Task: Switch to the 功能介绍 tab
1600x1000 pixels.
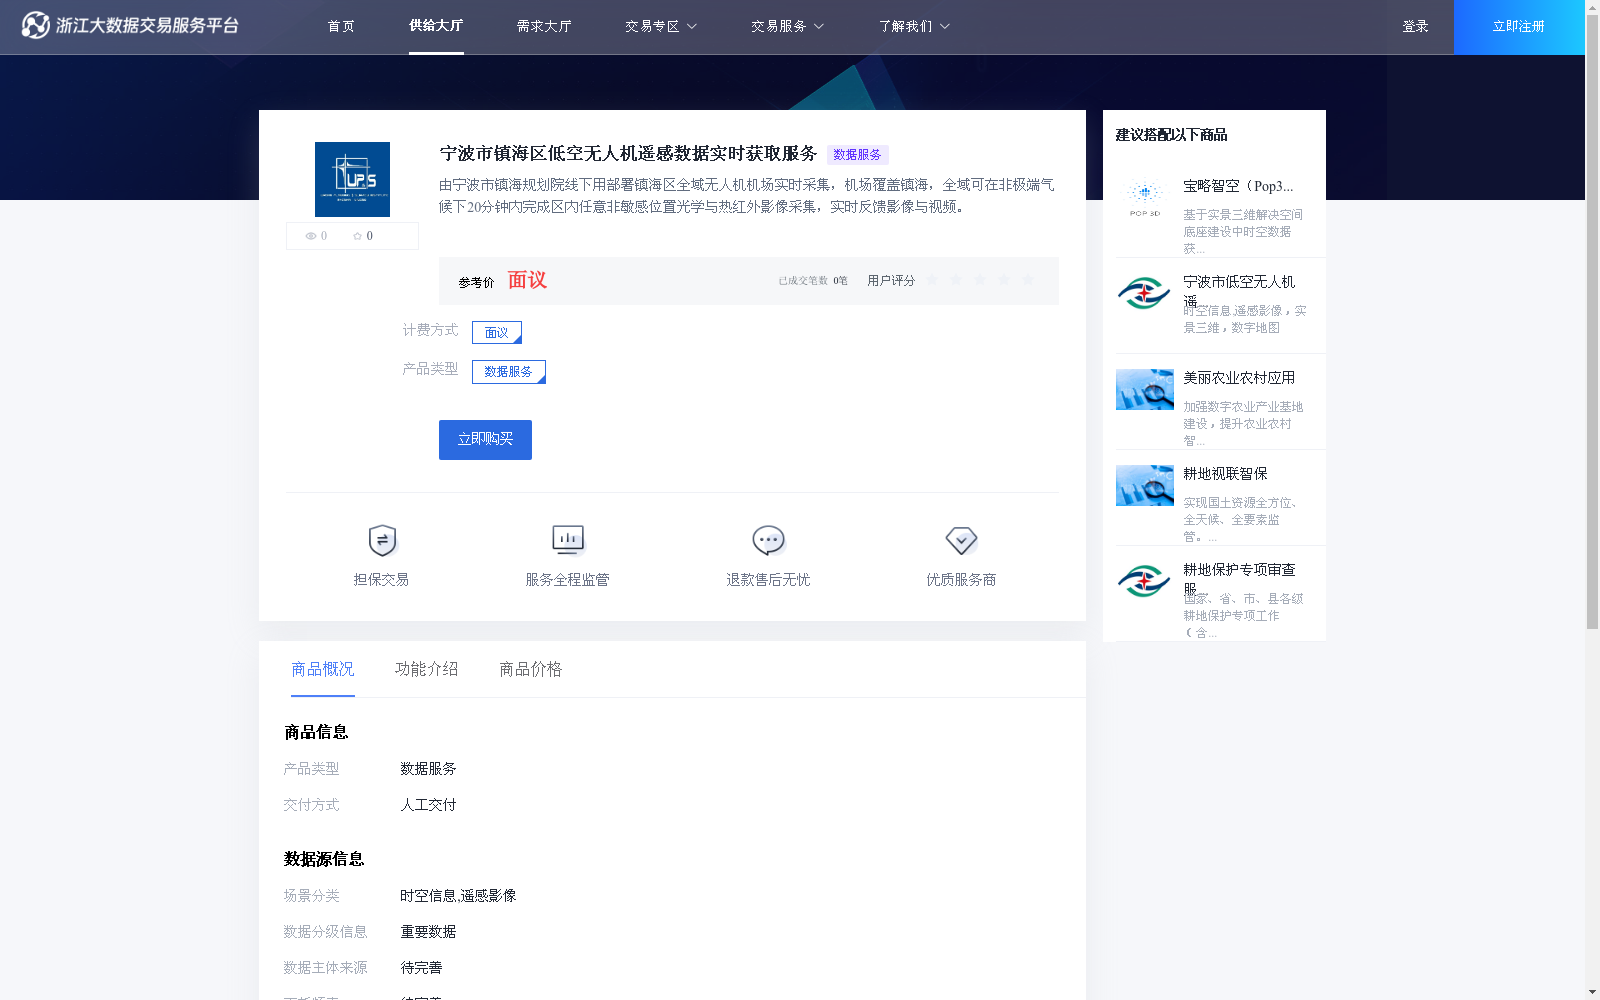Action: (x=427, y=669)
